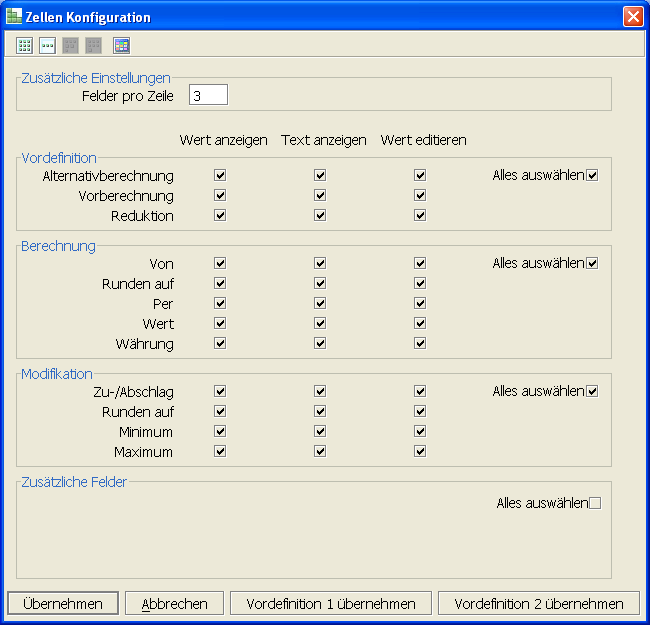This screenshot has width=650, height=625.
Task: Toggle Wert editieren for Maximum row
Action: (x=420, y=452)
